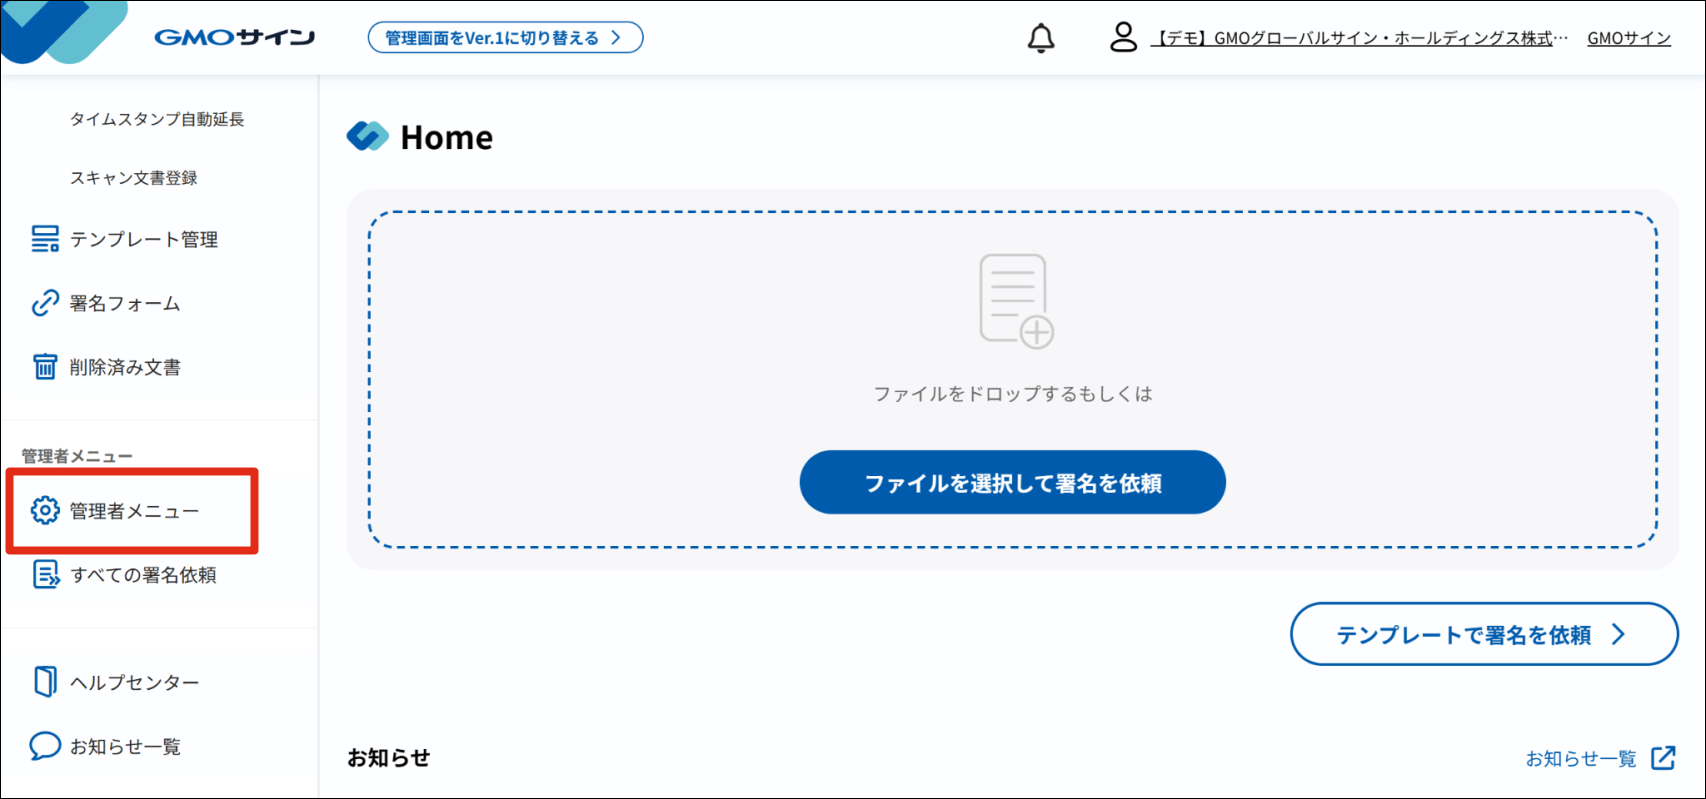Open the notification bell
This screenshot has width=1706, height=799.
1041,38
